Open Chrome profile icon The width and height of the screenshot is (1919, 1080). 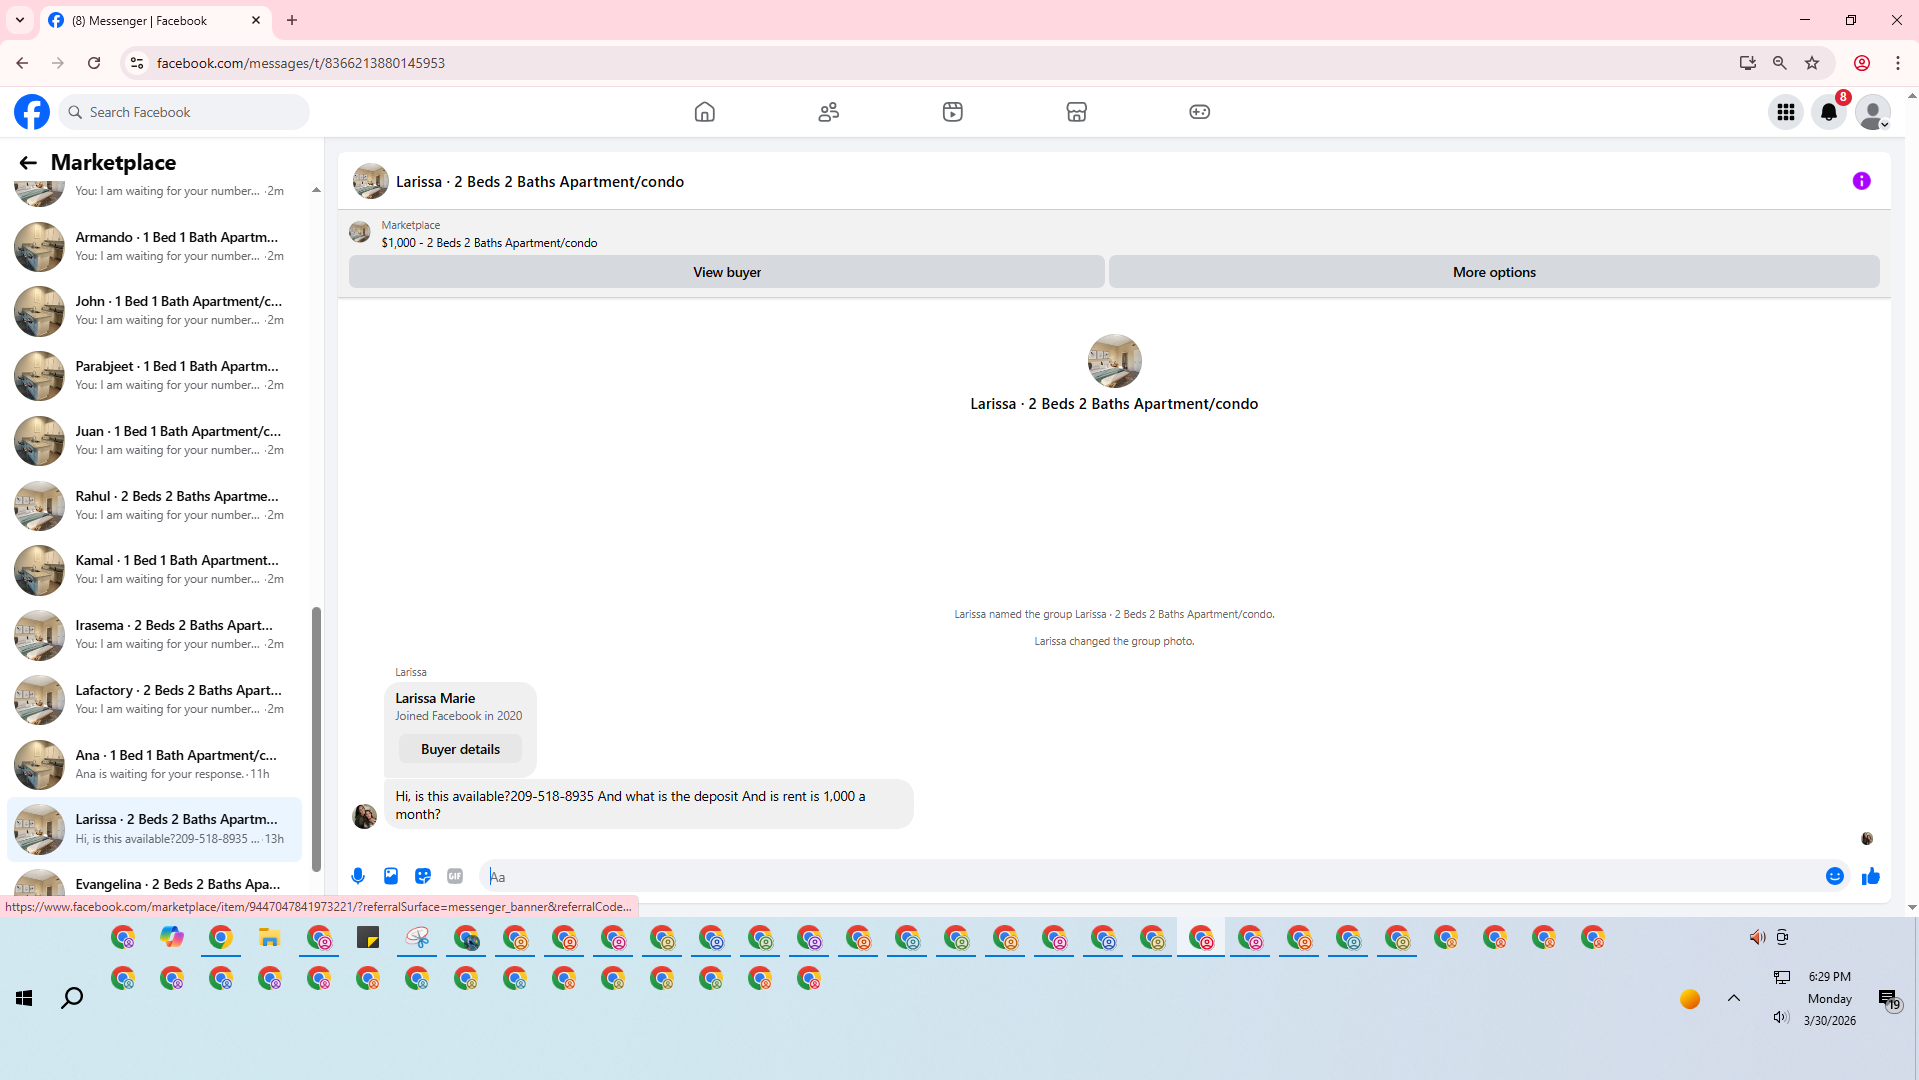pyautogui.click(x=1862, y=63)
